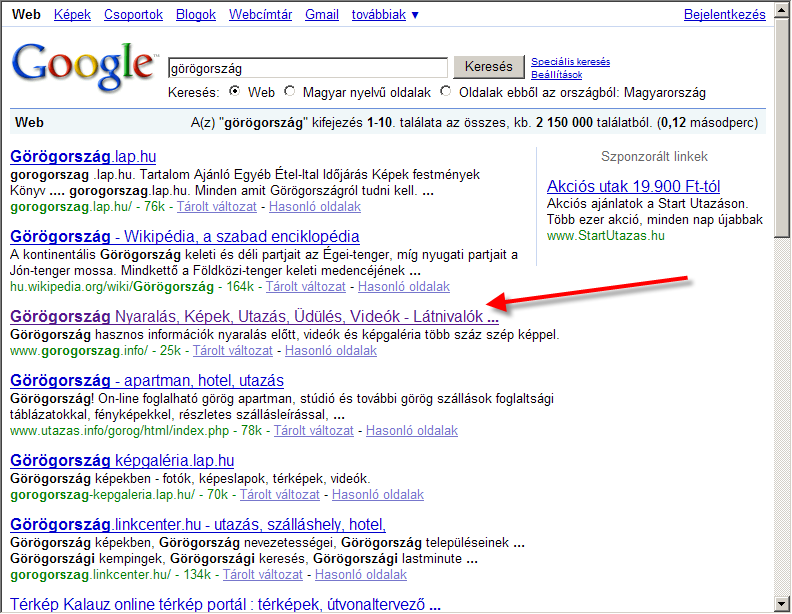Open Tárolt változat for gorogorszag.lap.hu
This screenshot has width=792, height=614.
[x=216, y=207]
